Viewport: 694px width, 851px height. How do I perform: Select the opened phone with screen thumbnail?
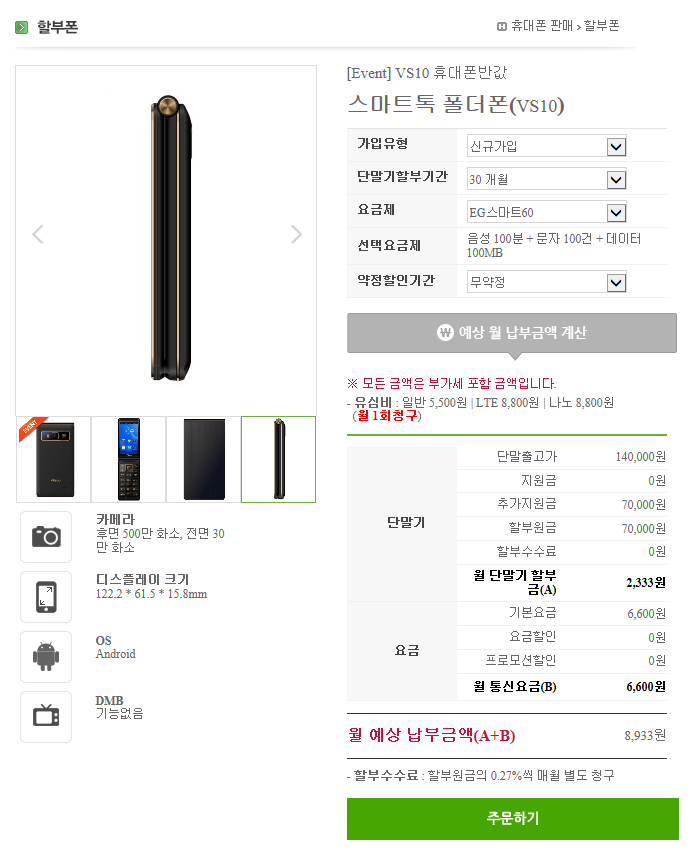pyautogui.click(x=129, y=459)
